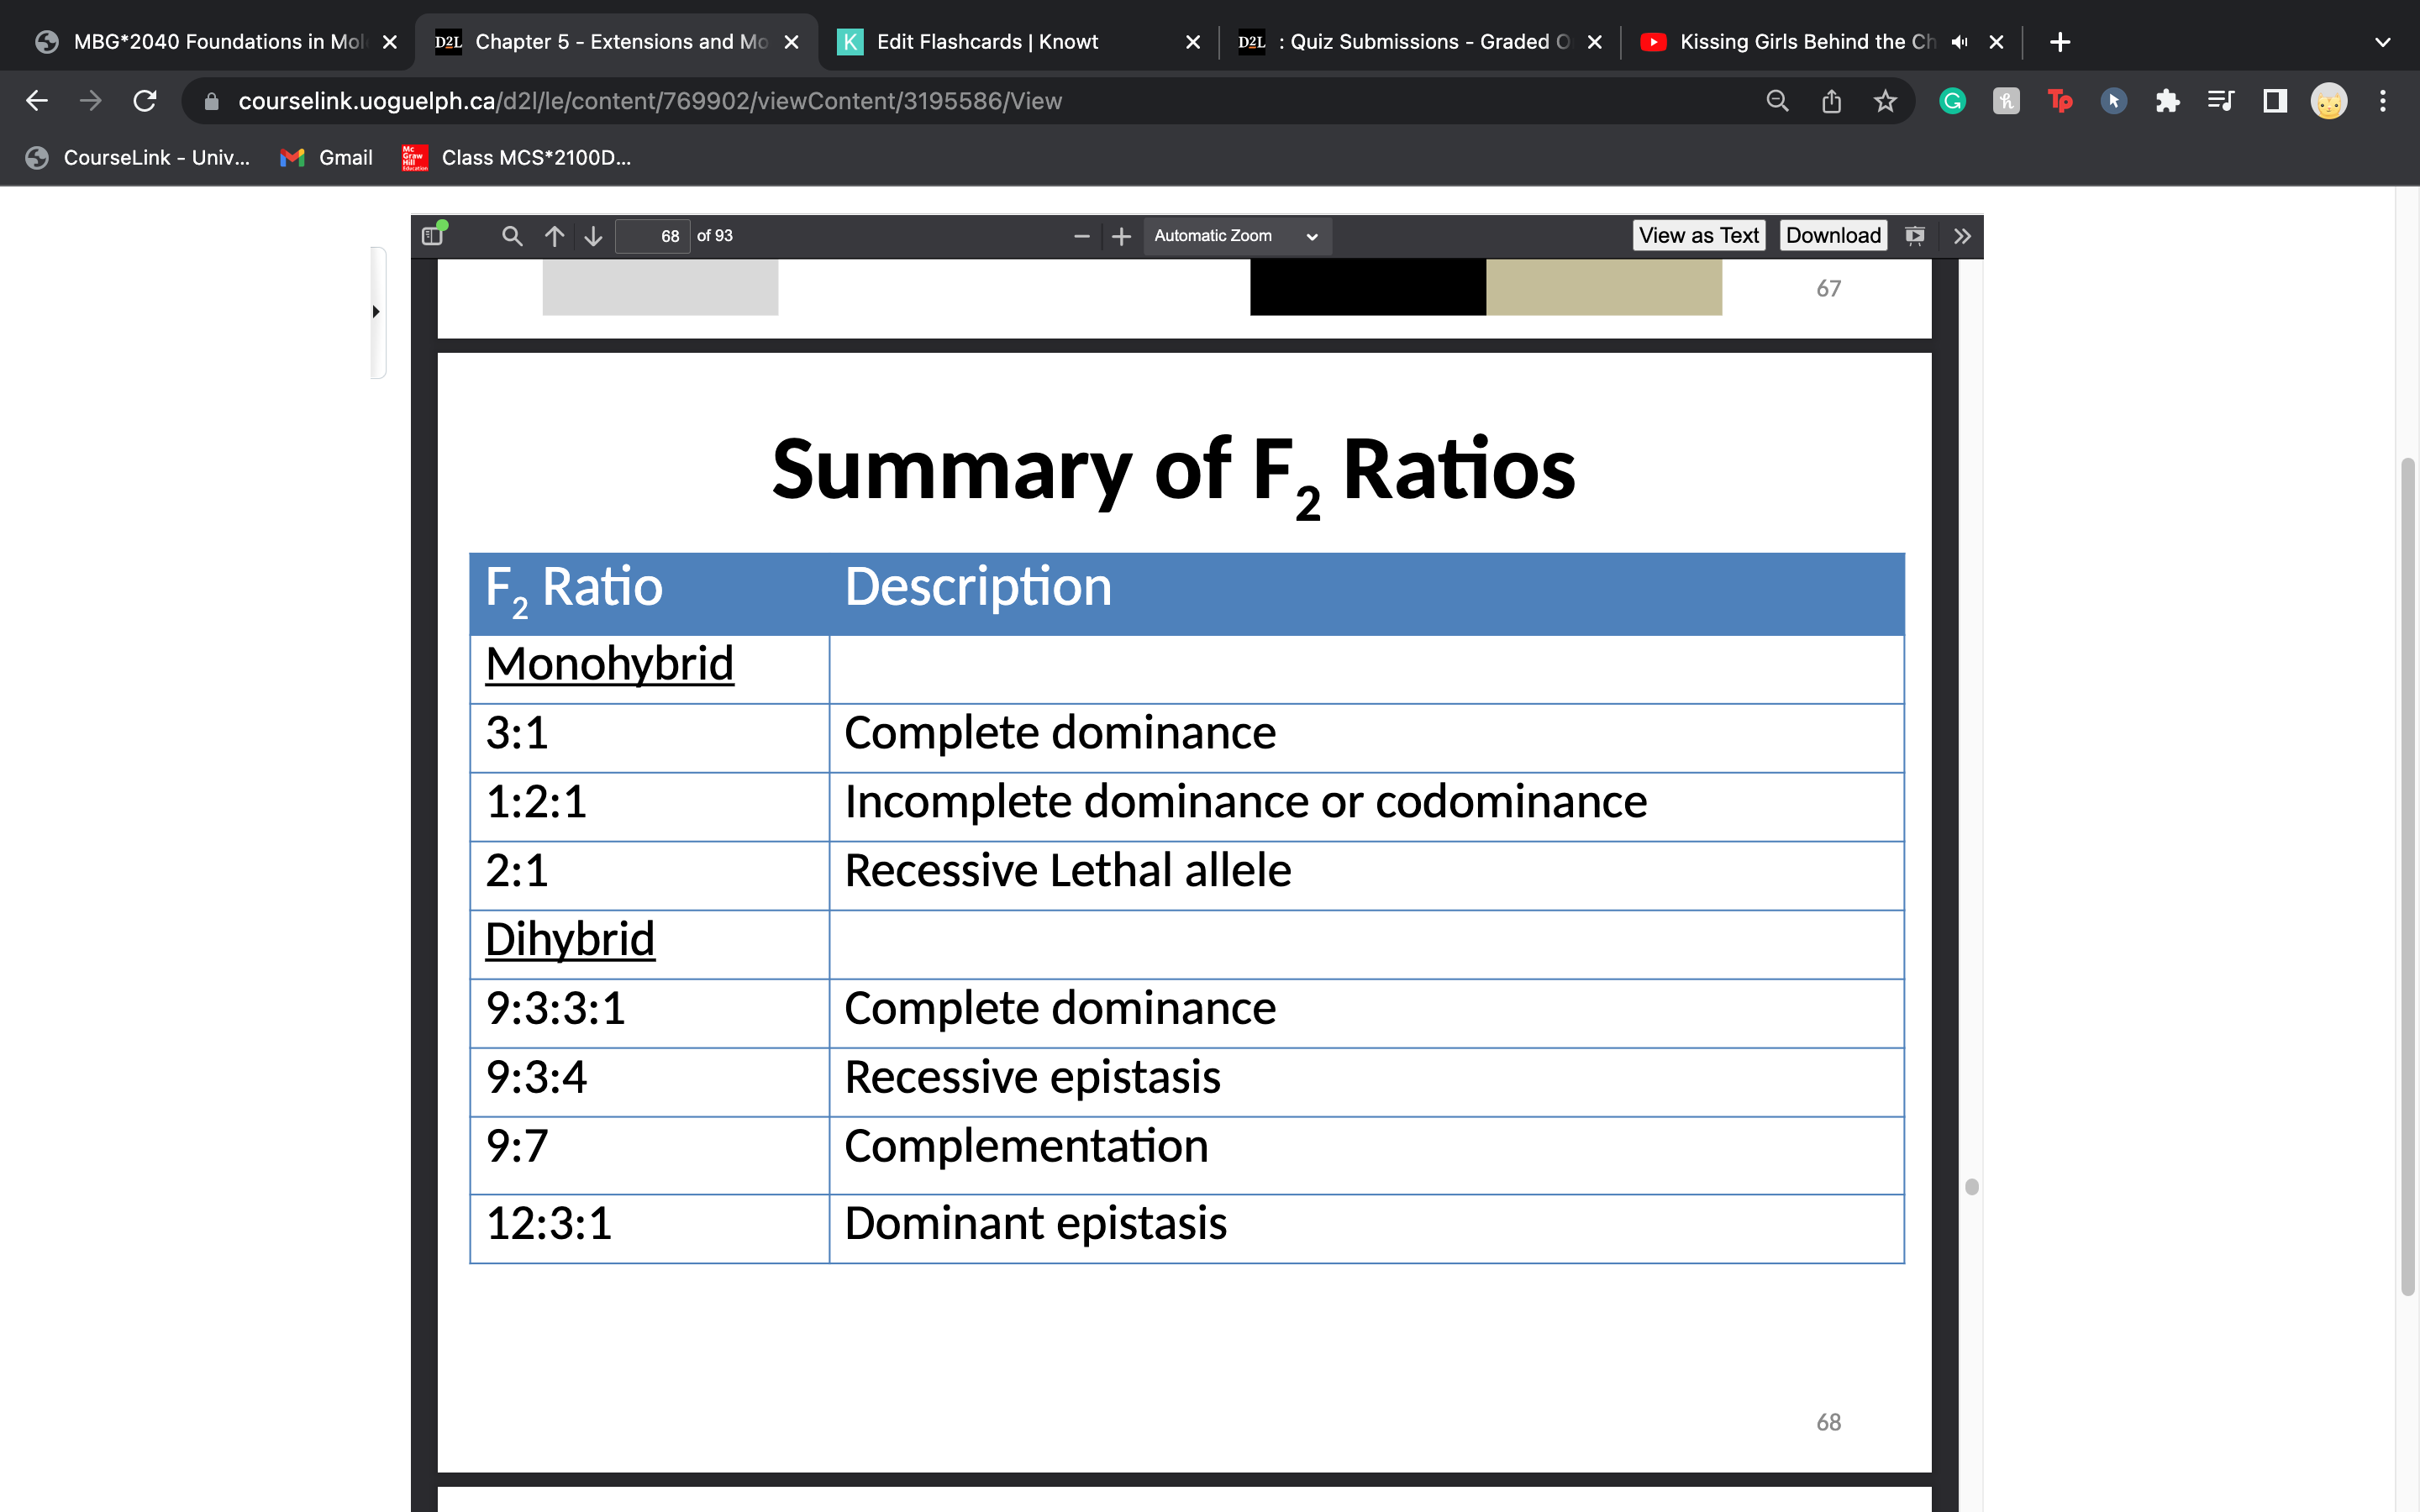The height and width of the screenshot is (1512, 2420).
Task: Open PDF viewer tools menu chevrons
Action: [x=1962, y=236]
